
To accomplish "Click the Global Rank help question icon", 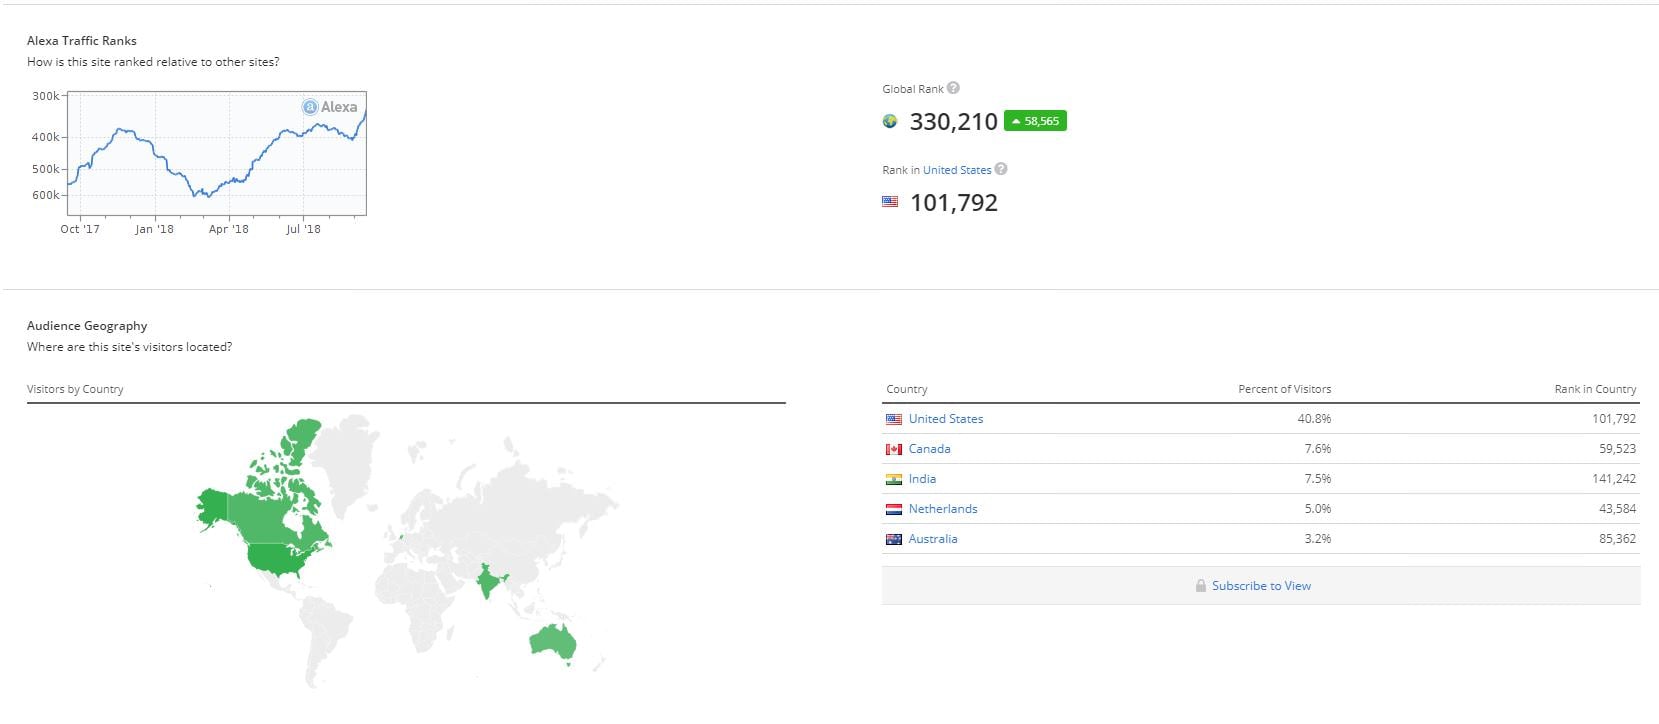I will click(x=953, y=88).
